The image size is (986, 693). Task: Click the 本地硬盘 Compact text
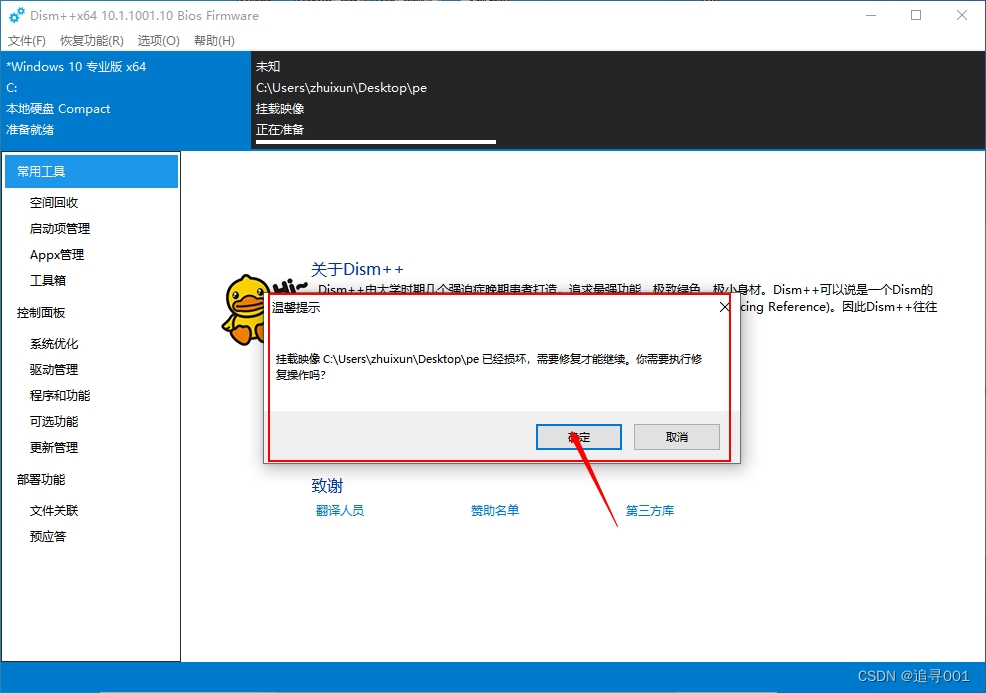pos(58,109)
